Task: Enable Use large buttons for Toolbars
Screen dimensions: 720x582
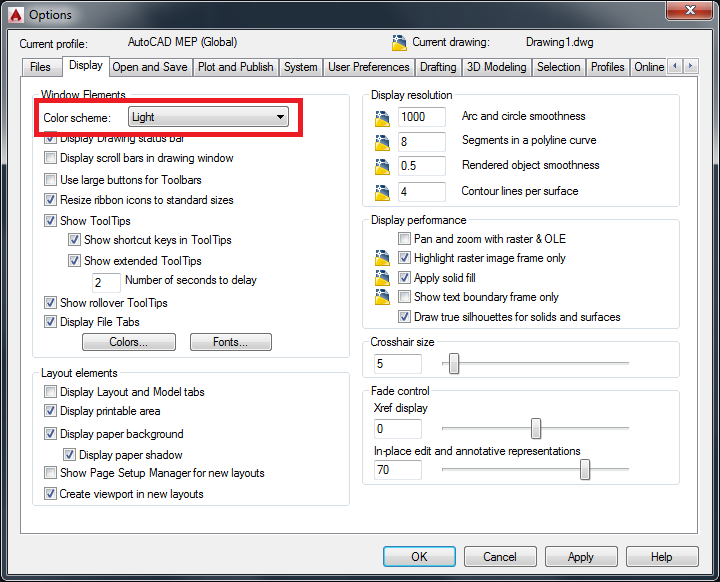Action: click(50, 179)
